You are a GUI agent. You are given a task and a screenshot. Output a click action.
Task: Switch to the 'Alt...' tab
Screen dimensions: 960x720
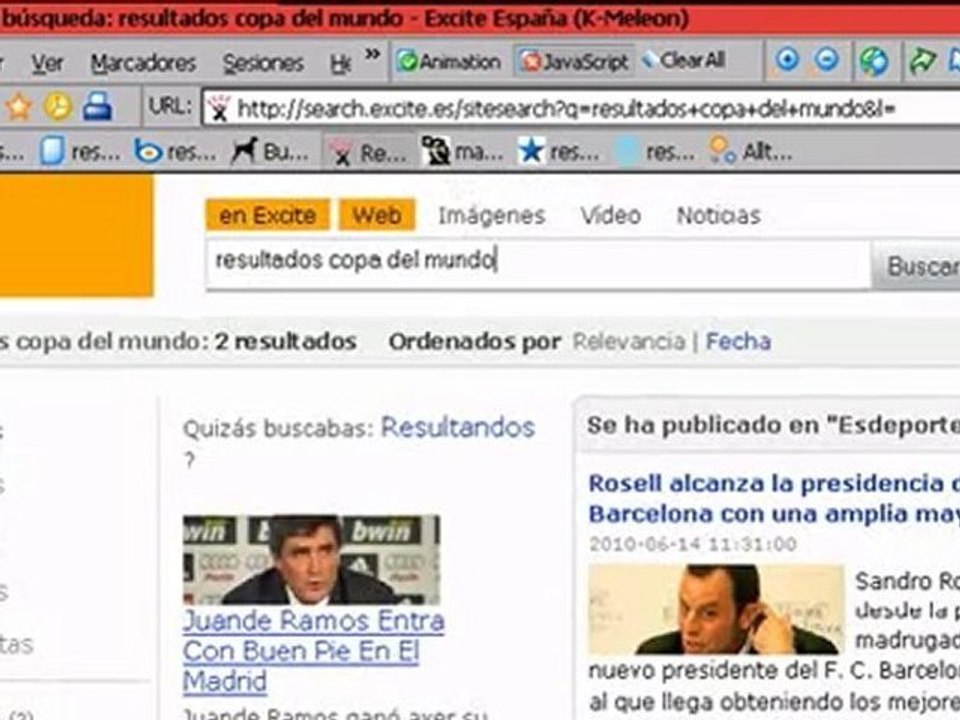click(x=750, y=152)
